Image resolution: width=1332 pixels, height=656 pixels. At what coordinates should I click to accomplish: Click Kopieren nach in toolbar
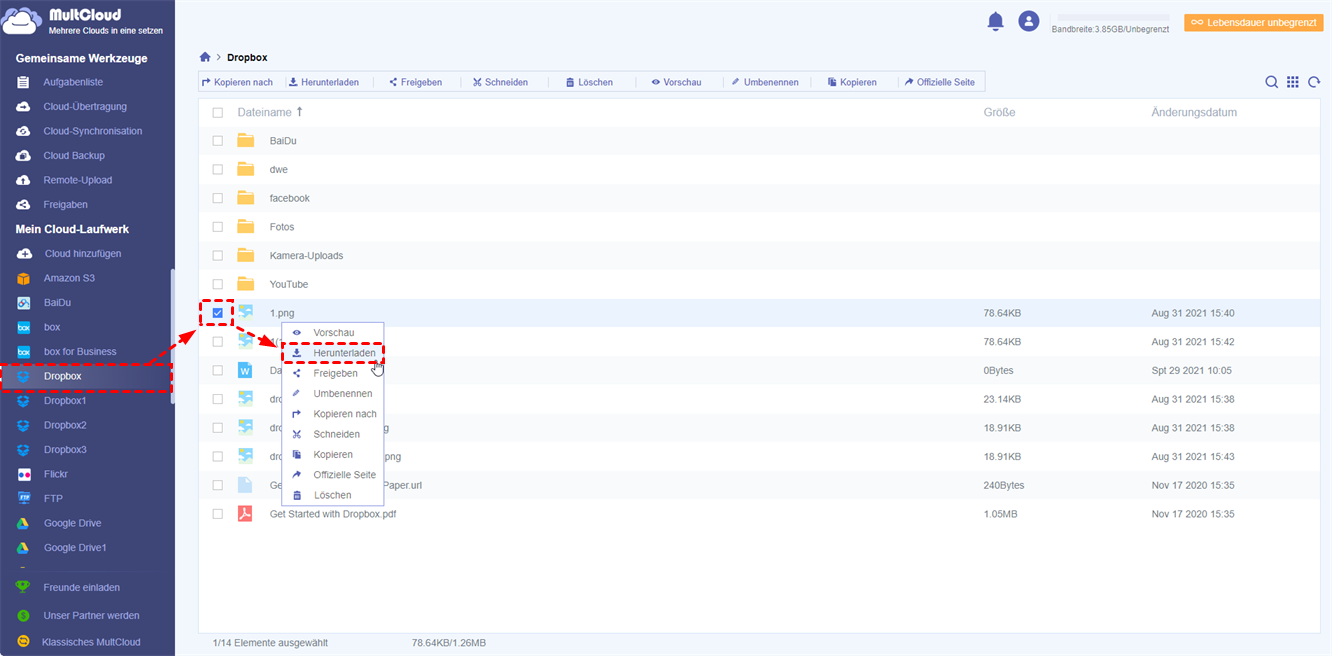(x=237, y=82)
